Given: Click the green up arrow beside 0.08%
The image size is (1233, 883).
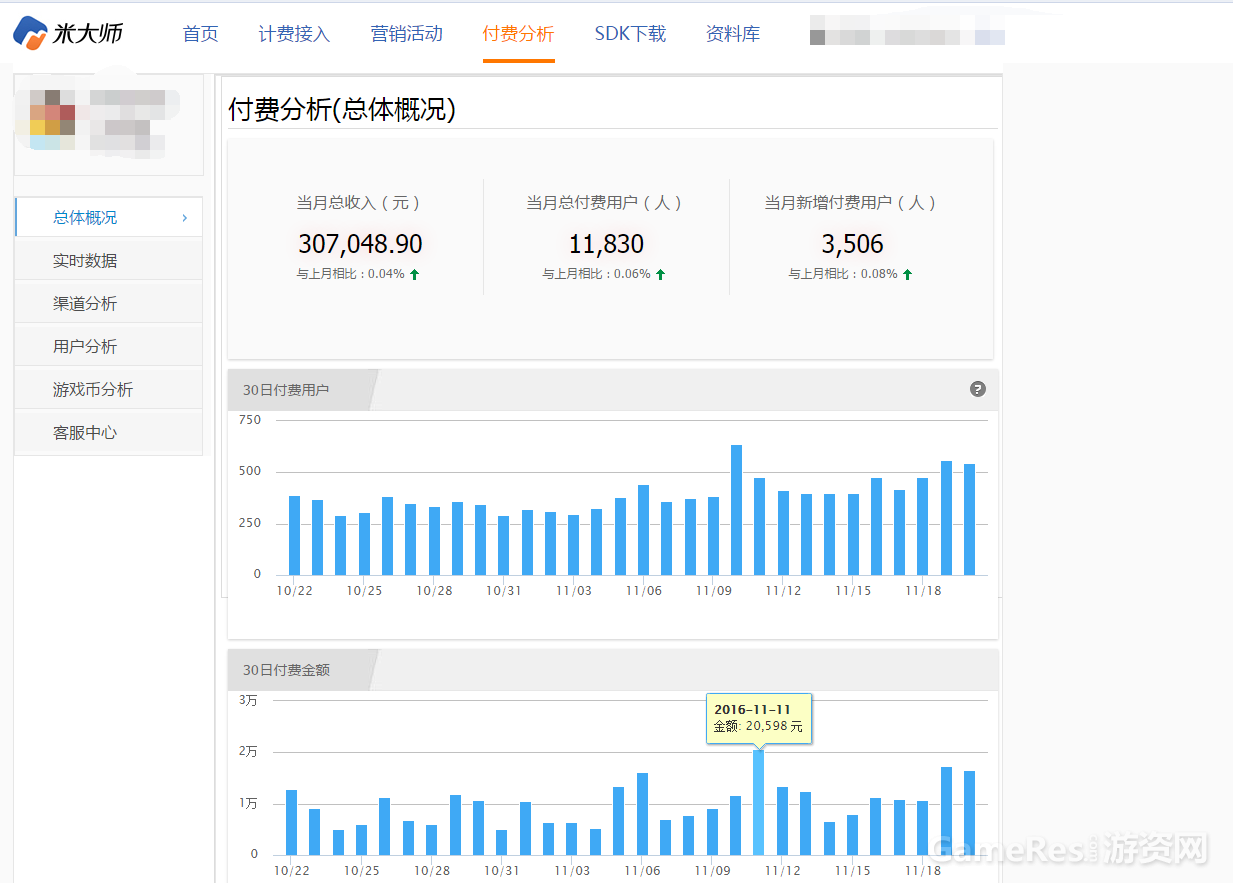Looking at the screenshot, I should coord(907,274).
